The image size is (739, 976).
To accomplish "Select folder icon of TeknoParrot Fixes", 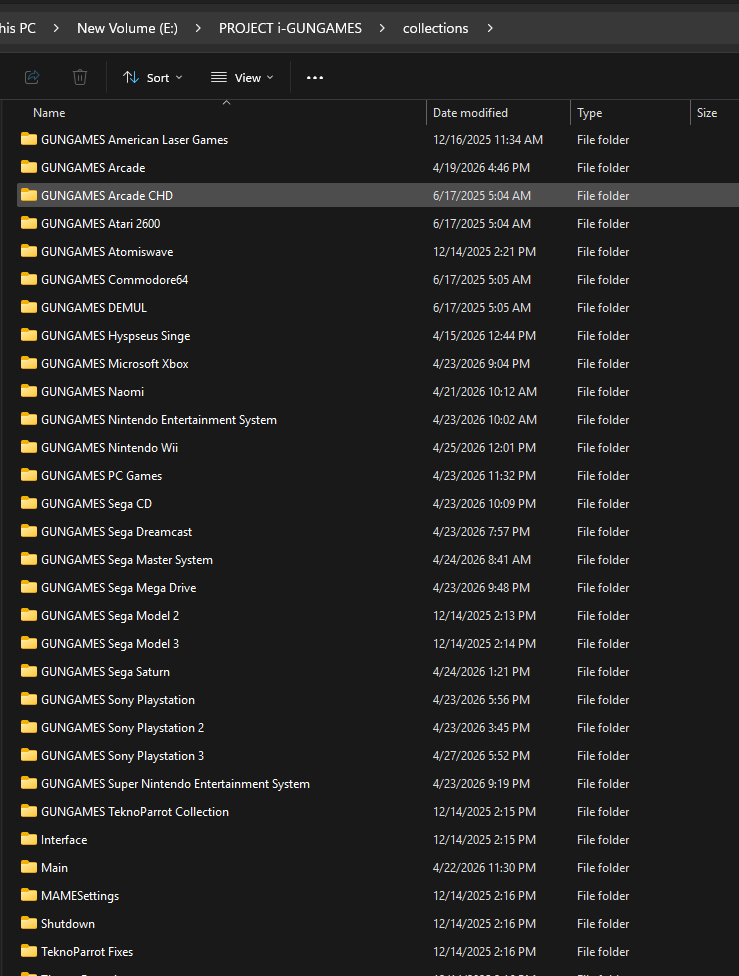I will (29, 951).
